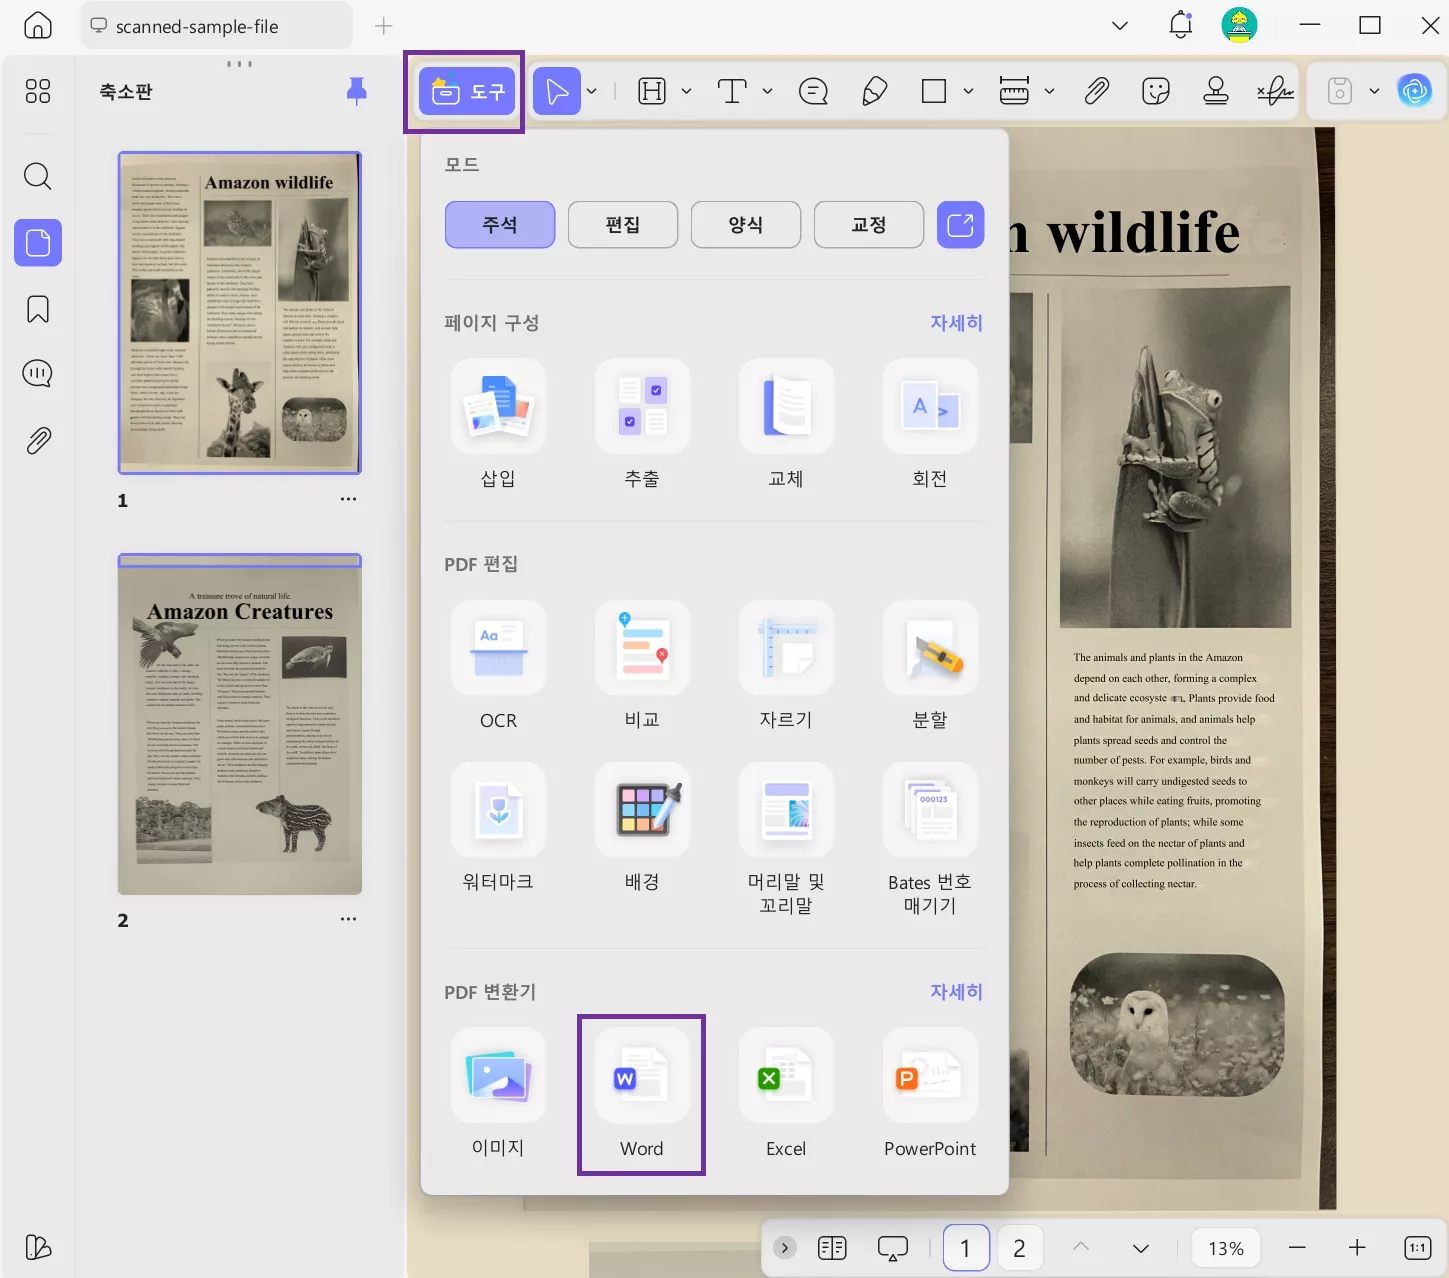The image size is (1449, 1278).
Task: Attach a file with the paperclip tool
Action: pyautogui.click(x=1095, y=90)
